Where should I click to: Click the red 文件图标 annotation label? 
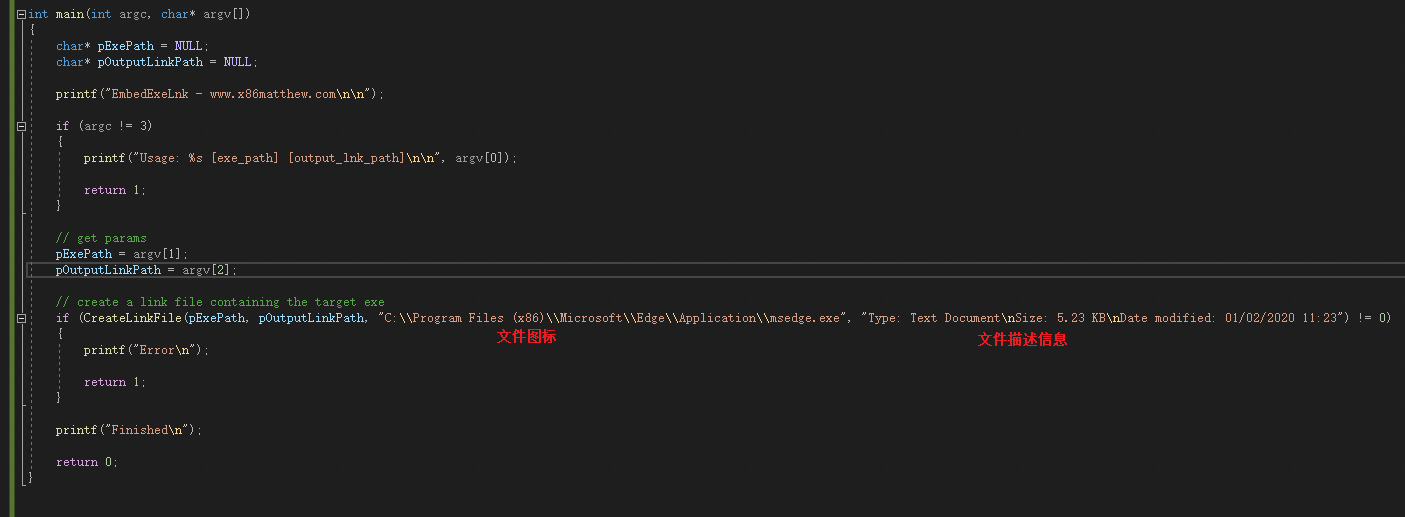click(x=526, y=337)
